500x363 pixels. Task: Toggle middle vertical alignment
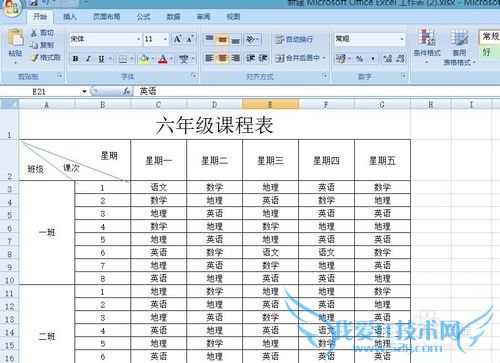pos(222,39)
